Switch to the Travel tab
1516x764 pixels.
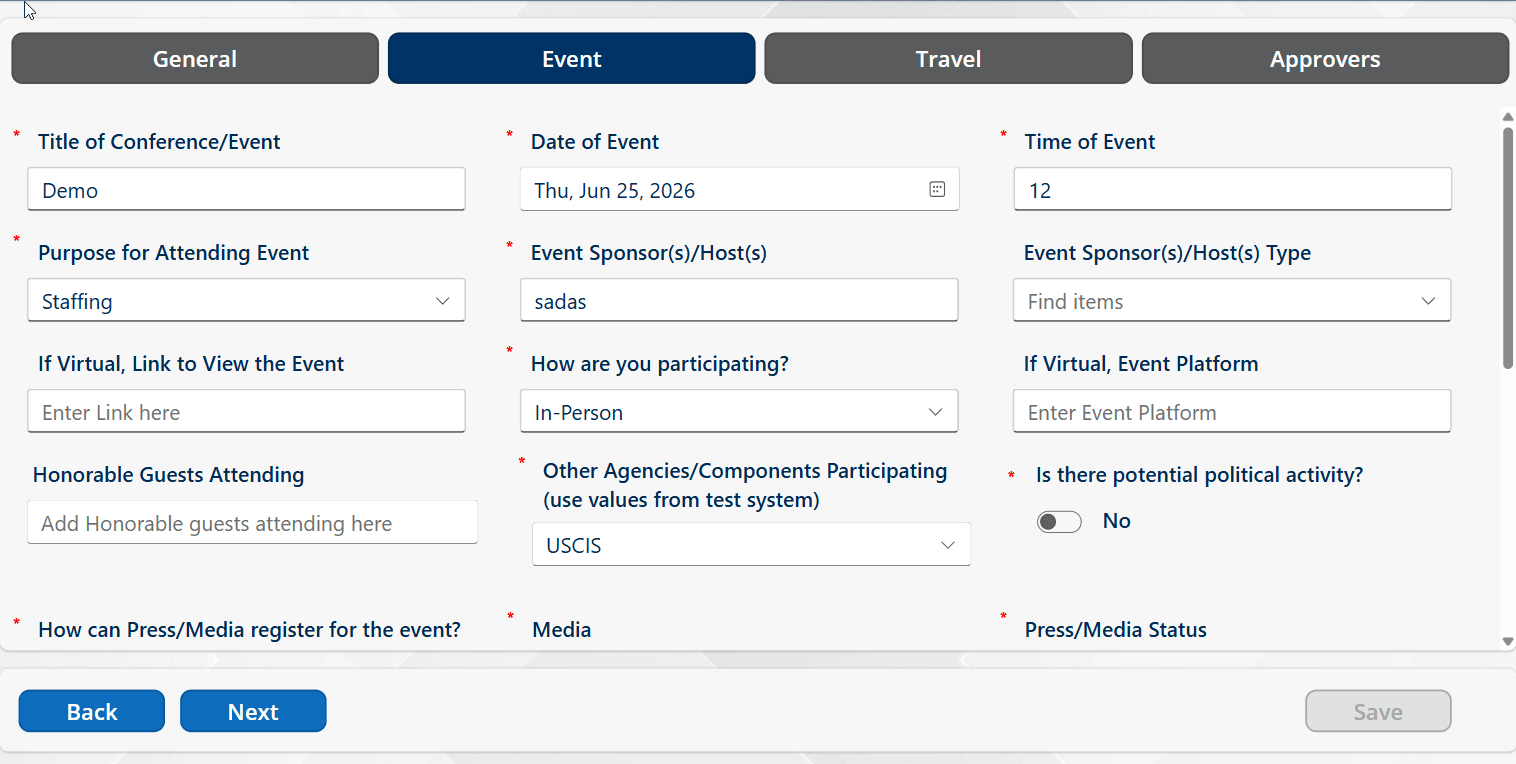point(948,59)
